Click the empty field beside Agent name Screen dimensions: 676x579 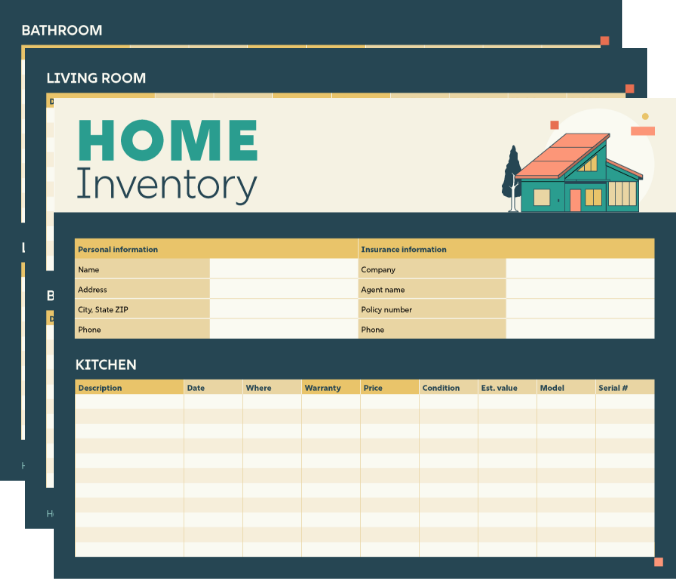click(x=580, y=289)
